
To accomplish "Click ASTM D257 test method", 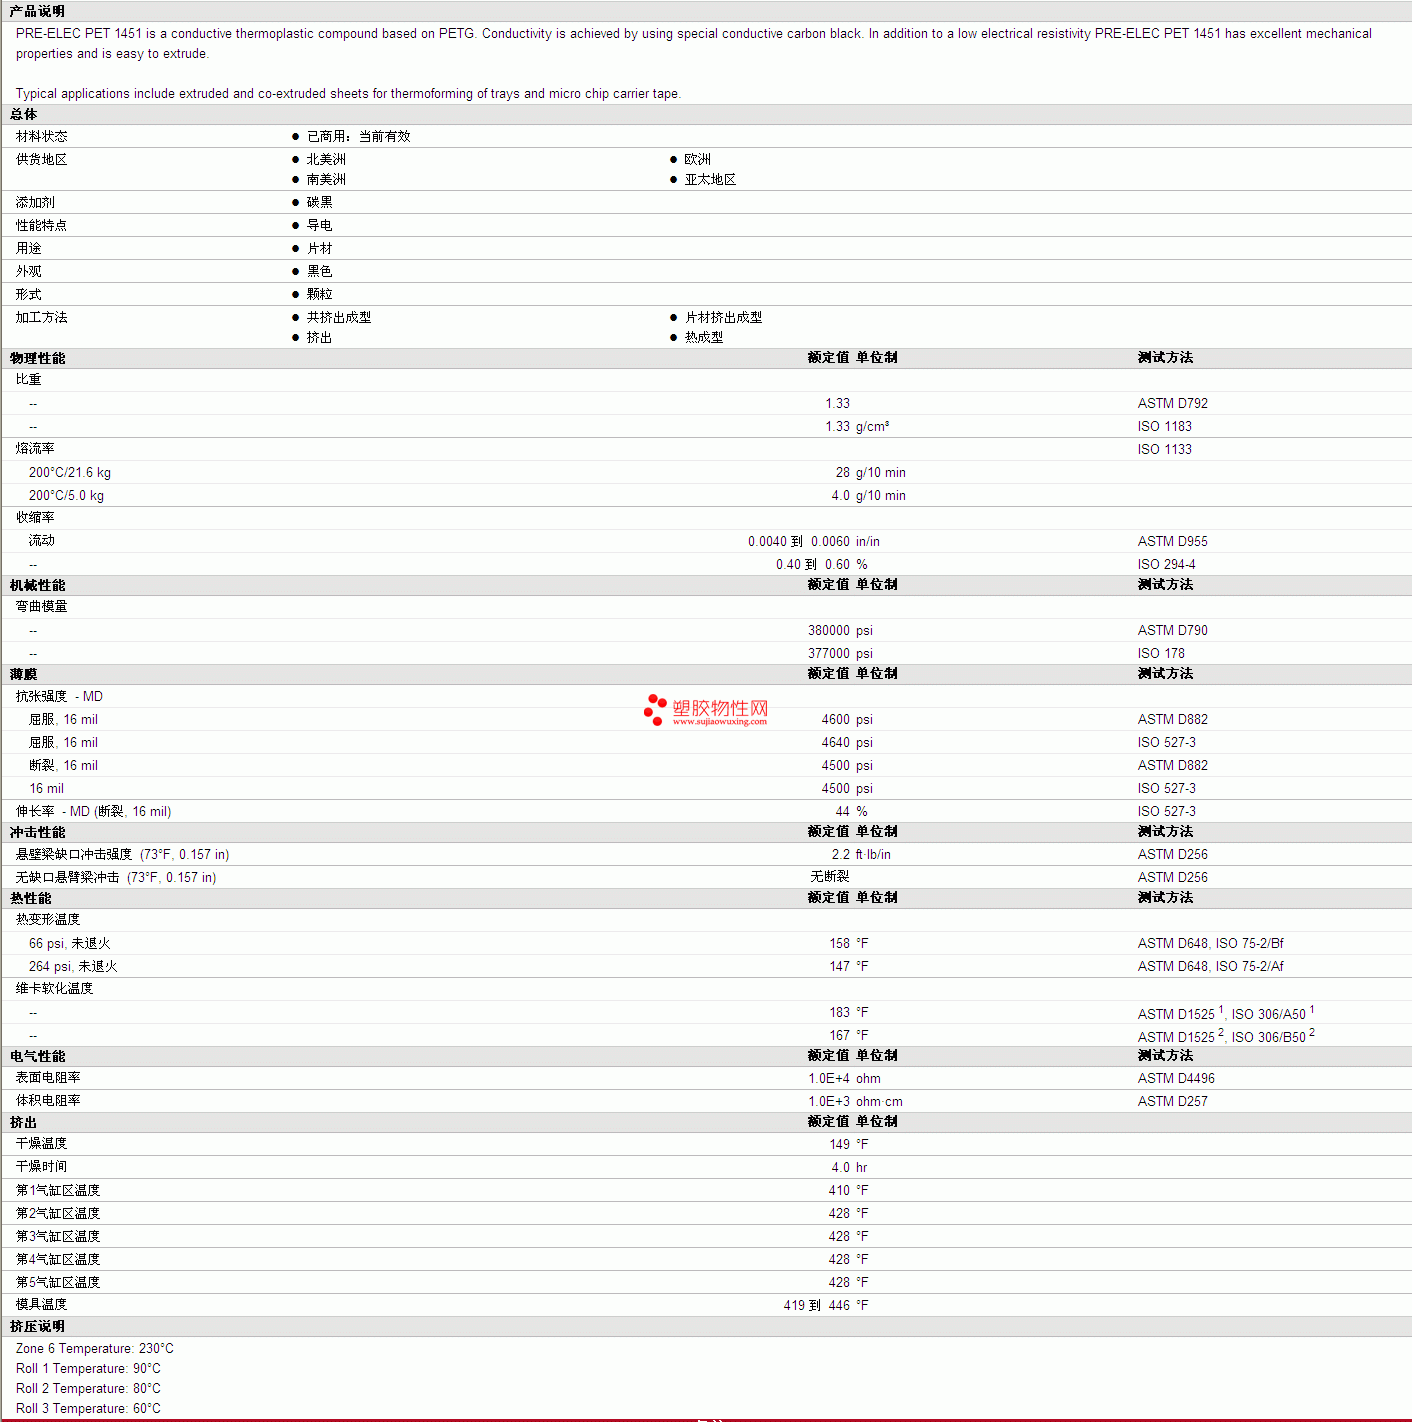I will 1173,1101.
